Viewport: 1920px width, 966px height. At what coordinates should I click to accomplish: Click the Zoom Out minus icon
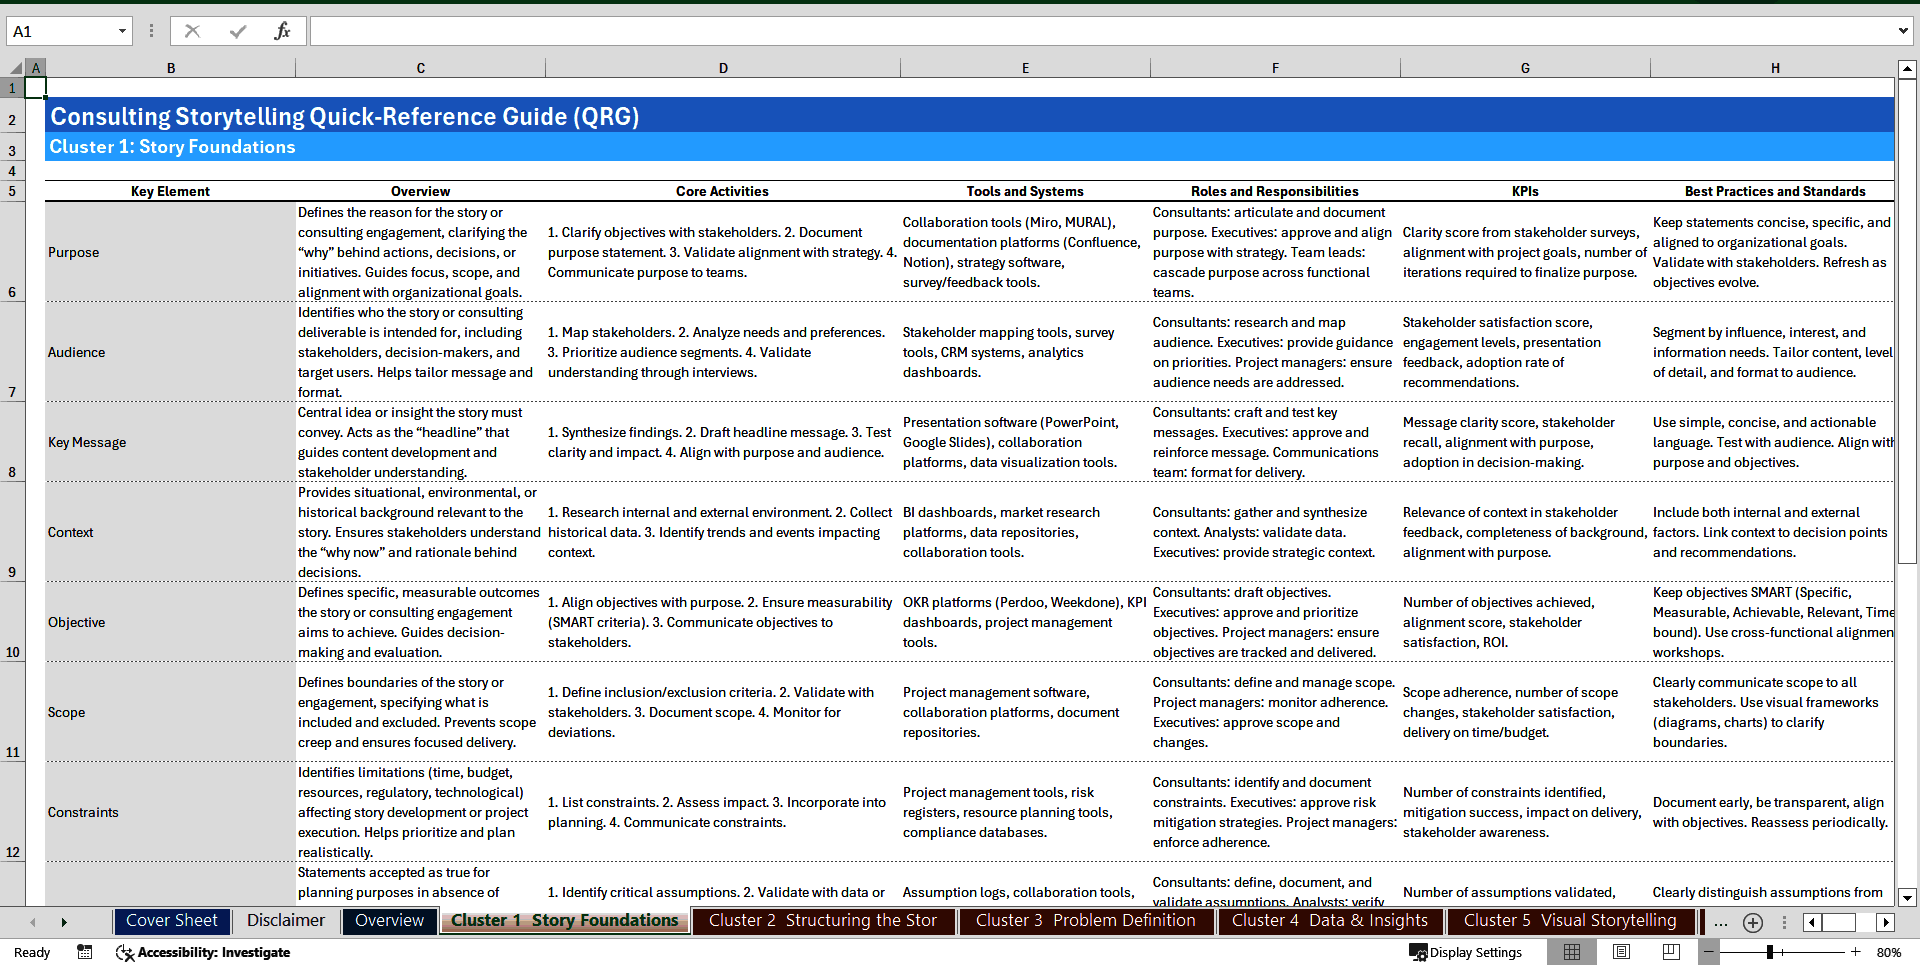(1710, 952)
